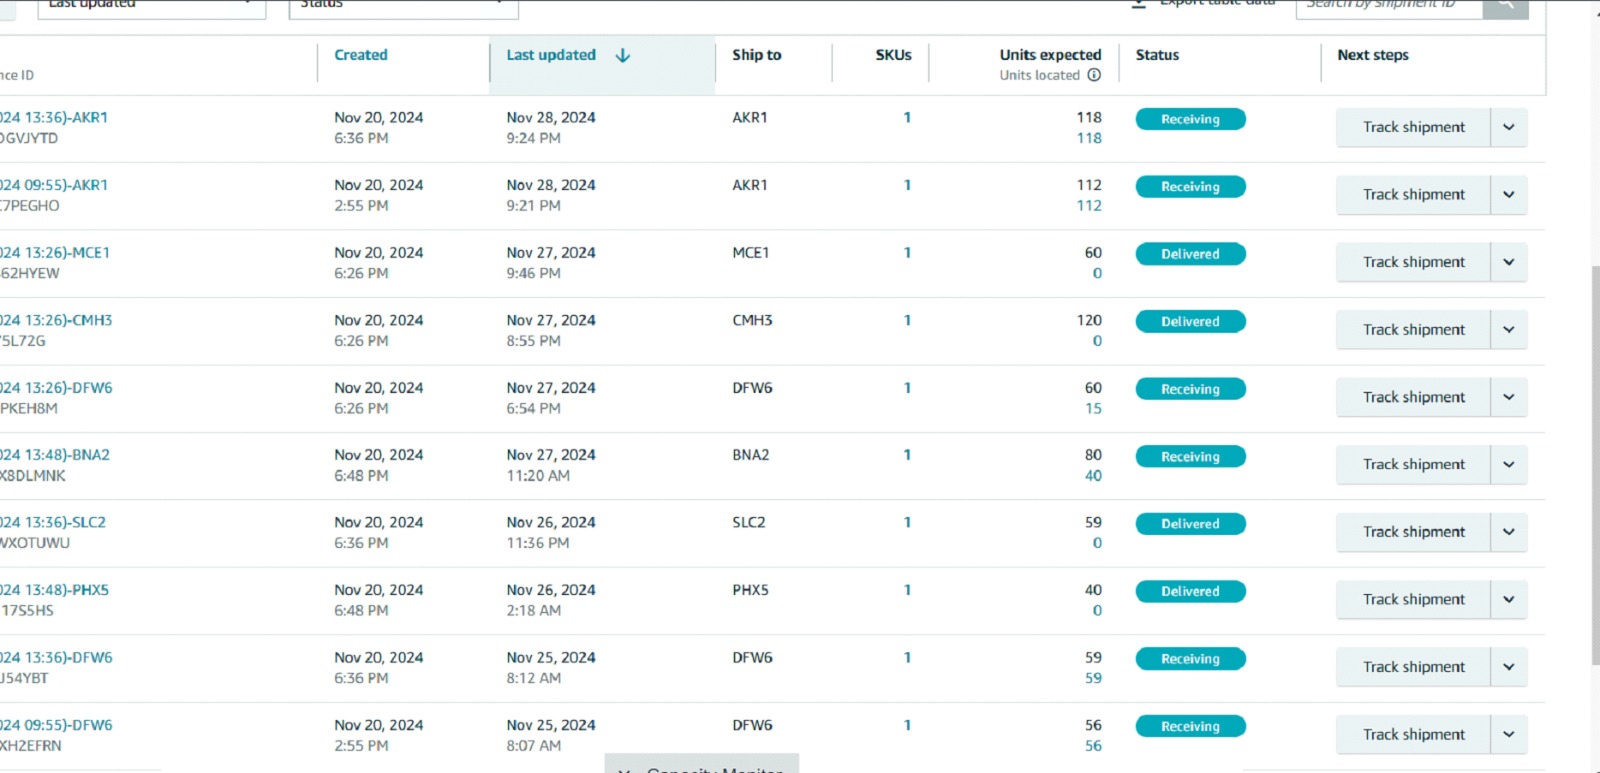Click units located 118 link

coord(1089,138)
